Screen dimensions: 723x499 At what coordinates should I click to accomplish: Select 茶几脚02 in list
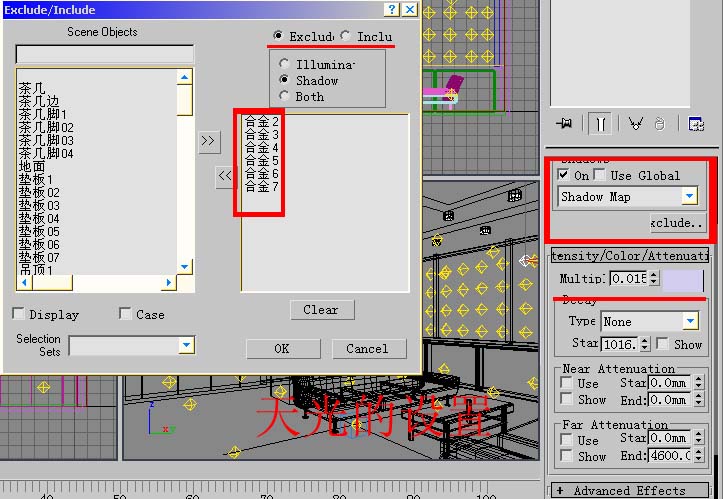click(46, 127)
